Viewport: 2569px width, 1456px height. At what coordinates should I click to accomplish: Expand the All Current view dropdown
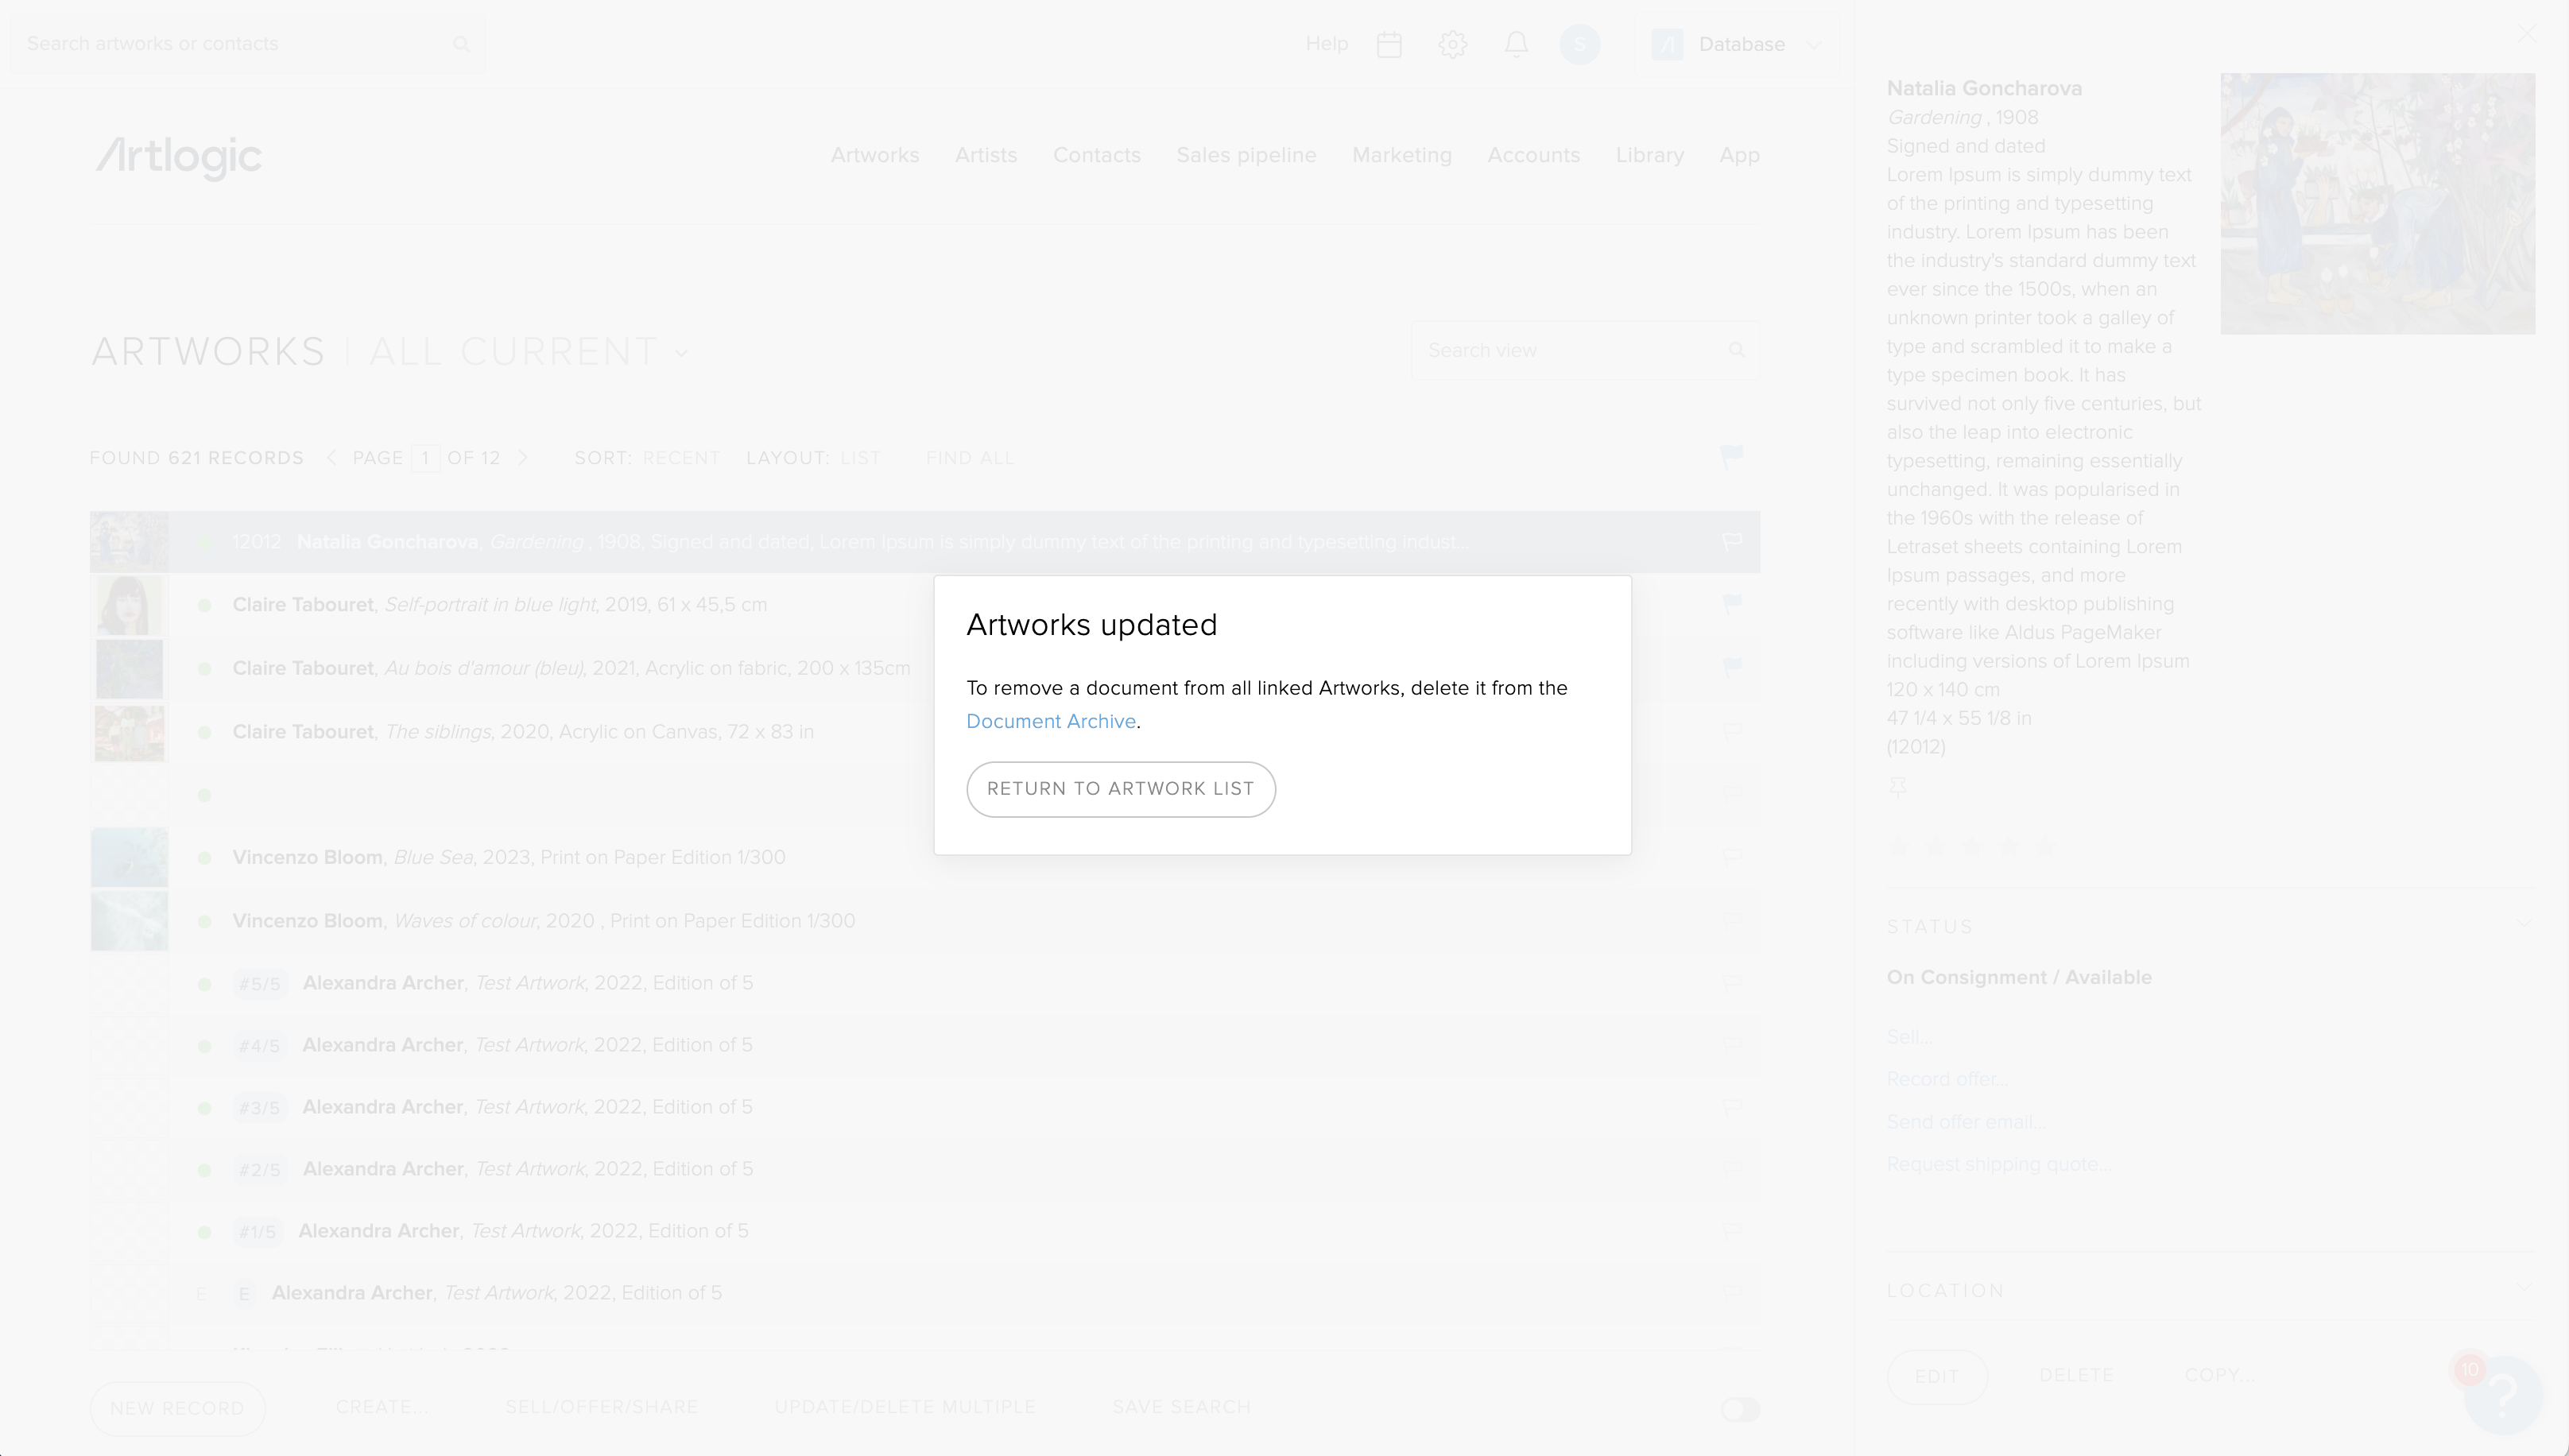coord(682,353)
